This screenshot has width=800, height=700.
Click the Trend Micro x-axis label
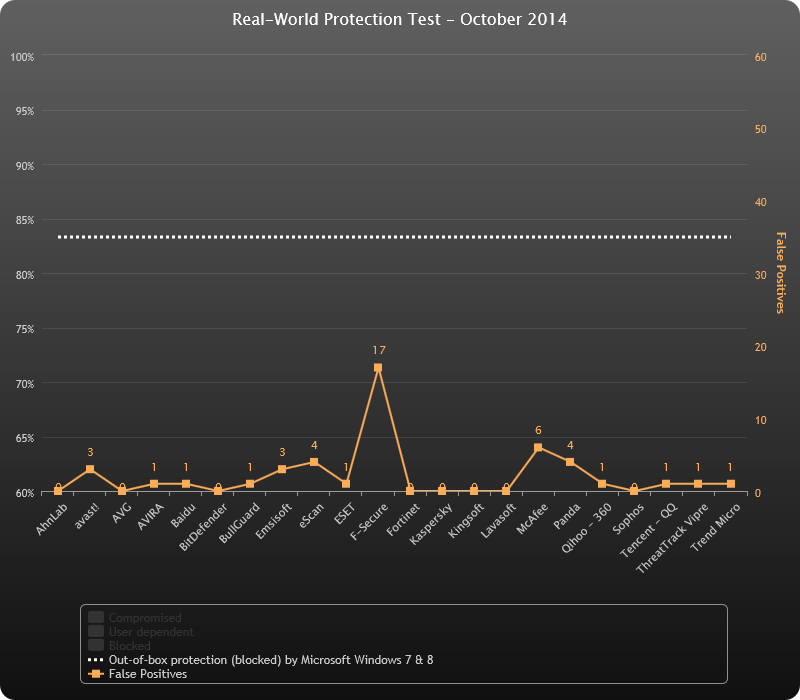coord(715,528)
